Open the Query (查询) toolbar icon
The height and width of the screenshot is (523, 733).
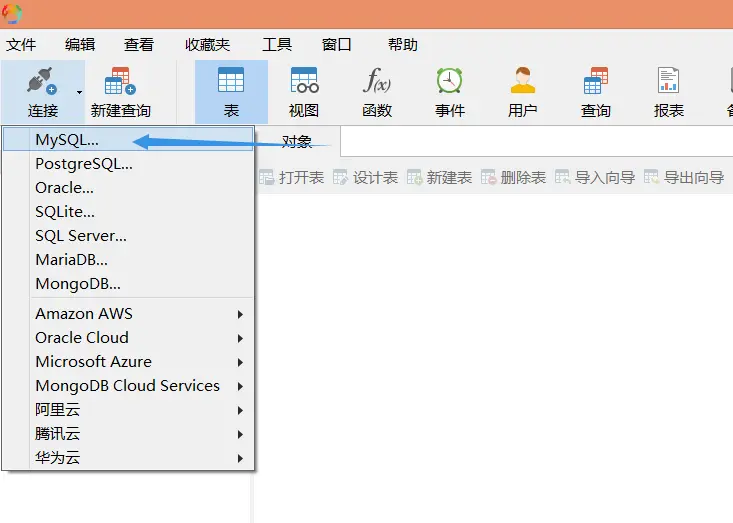click(x=596, y=80)
